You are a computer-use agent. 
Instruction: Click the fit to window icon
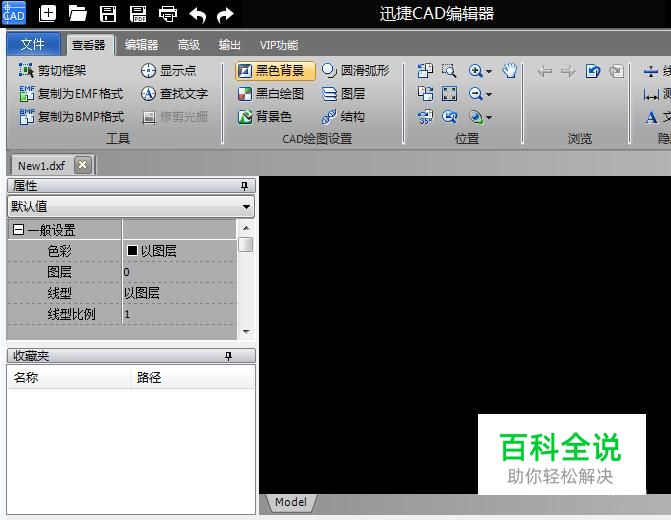(449, 94)
